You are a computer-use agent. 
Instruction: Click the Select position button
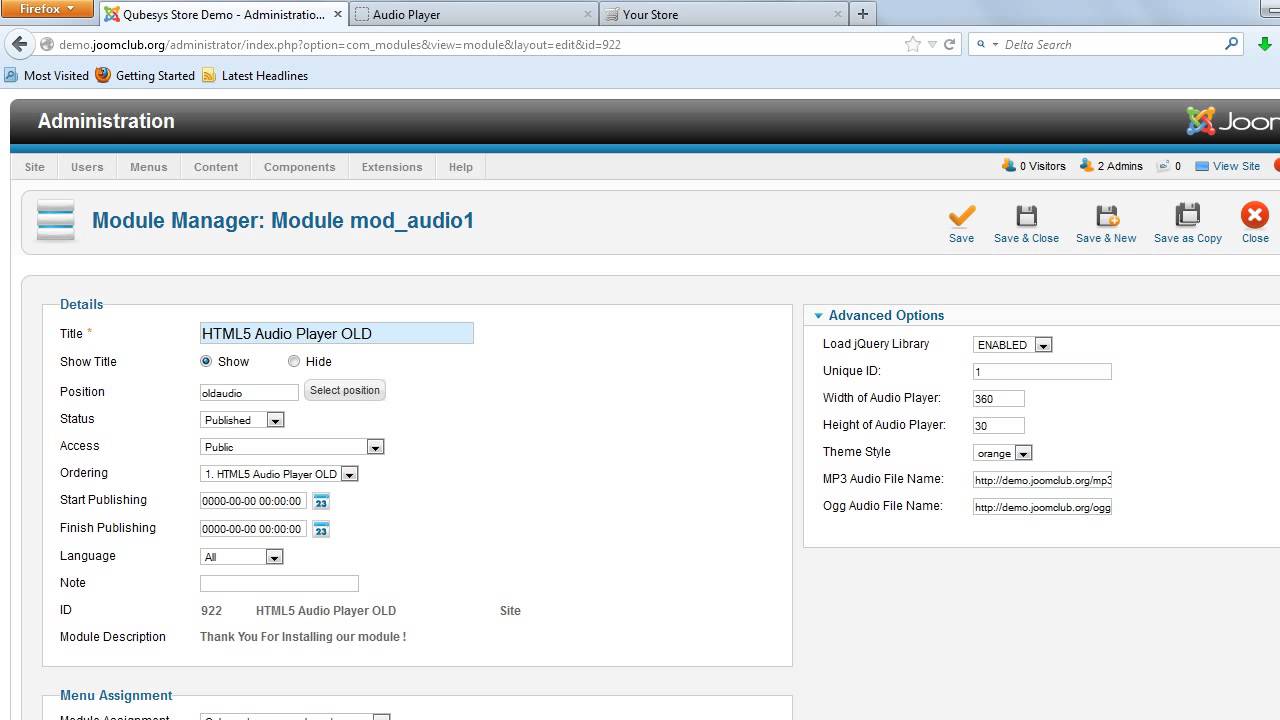345,390
